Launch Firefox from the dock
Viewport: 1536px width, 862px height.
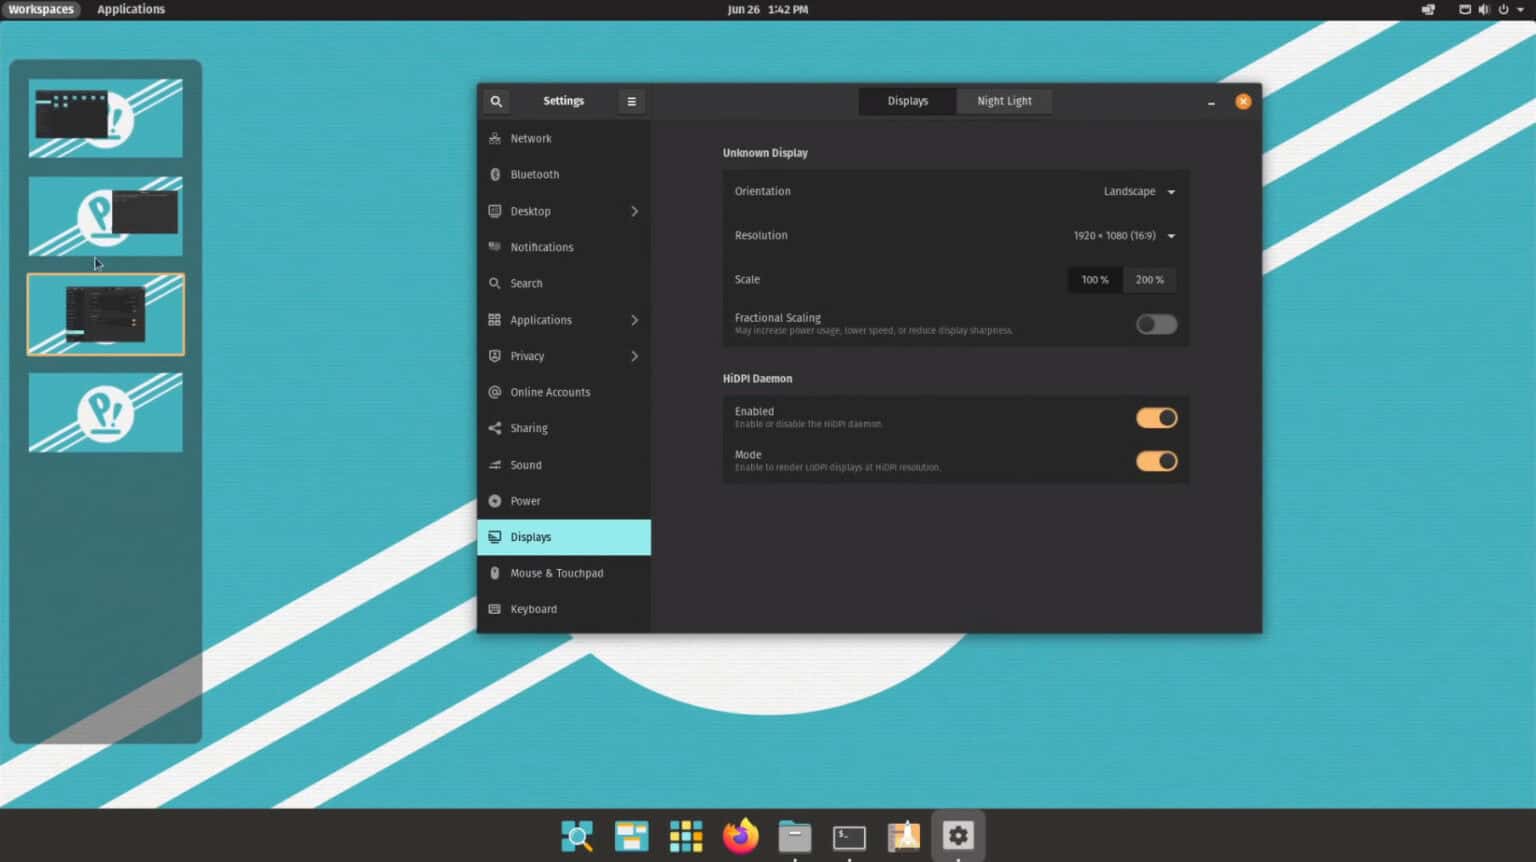pyautogui.click(x=740, y=836)
